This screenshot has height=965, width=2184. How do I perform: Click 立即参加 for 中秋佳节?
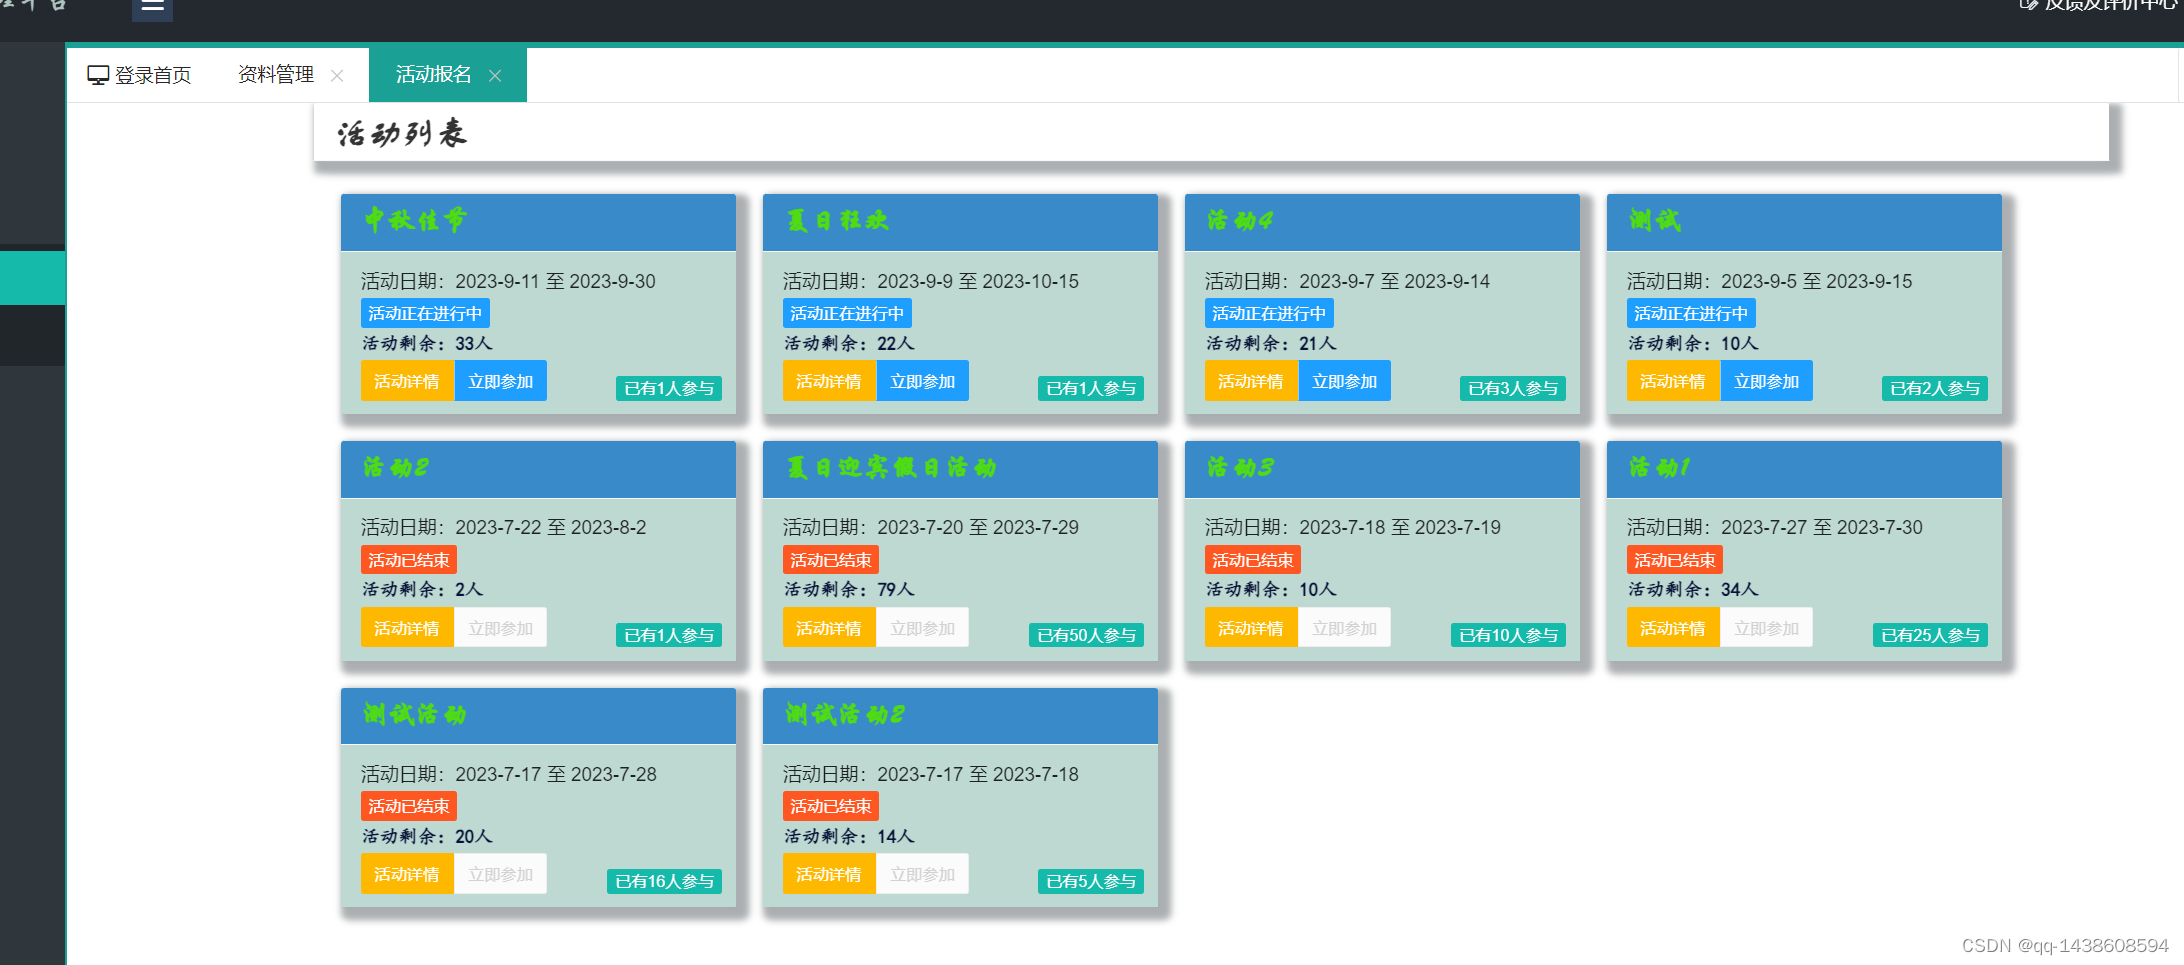[x=501, y=381]
